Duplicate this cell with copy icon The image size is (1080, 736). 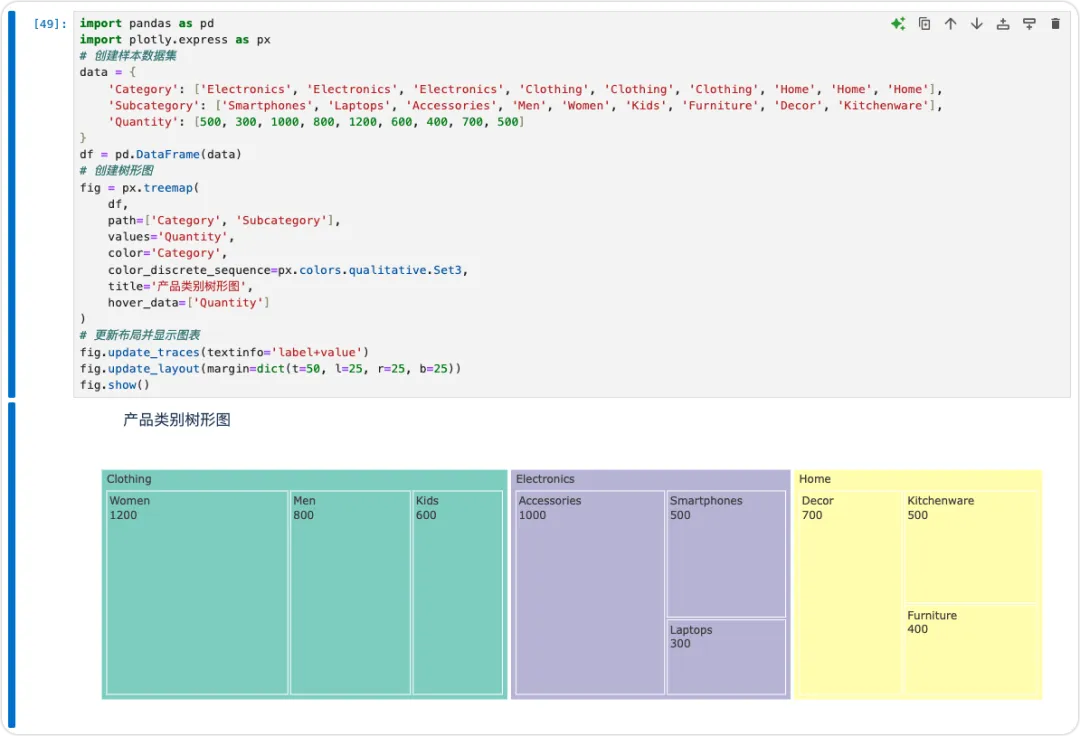924,24
